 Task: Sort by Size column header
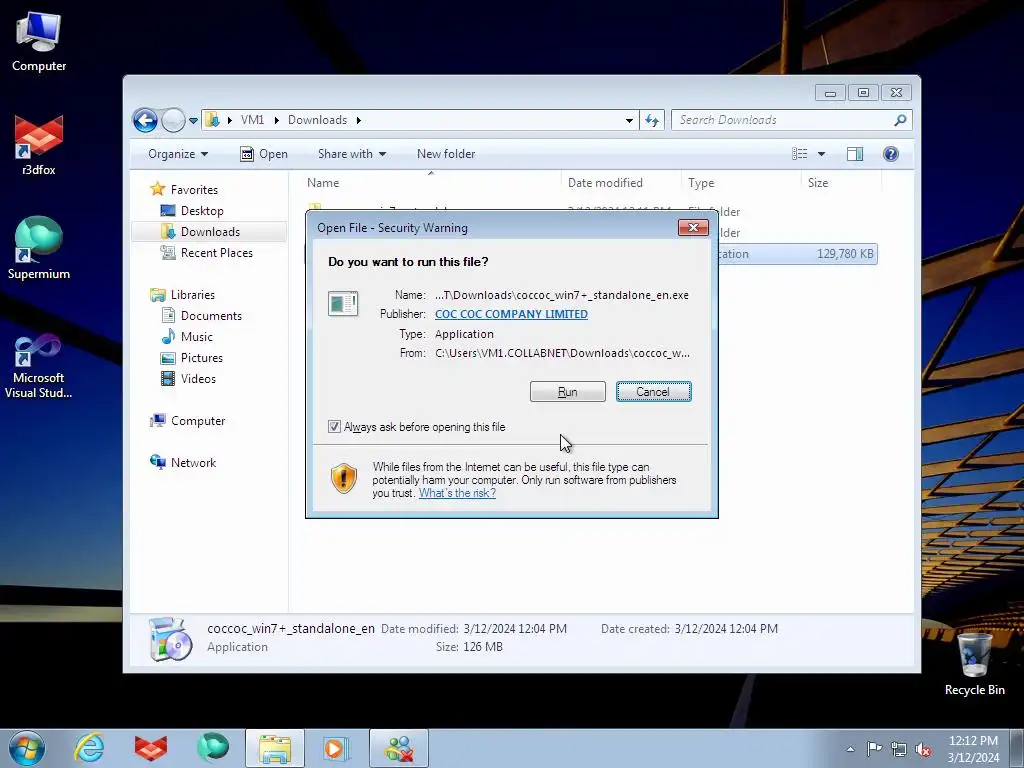(841, 183)
